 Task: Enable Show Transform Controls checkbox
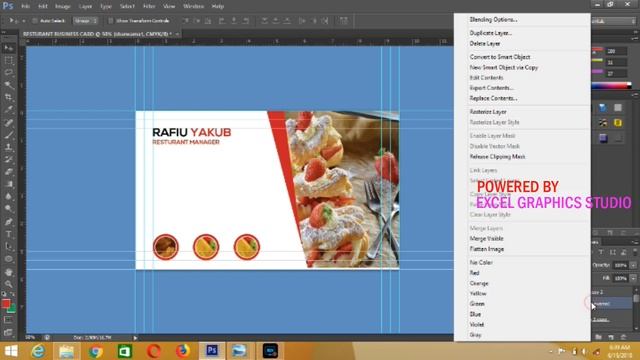coord(111,21)
